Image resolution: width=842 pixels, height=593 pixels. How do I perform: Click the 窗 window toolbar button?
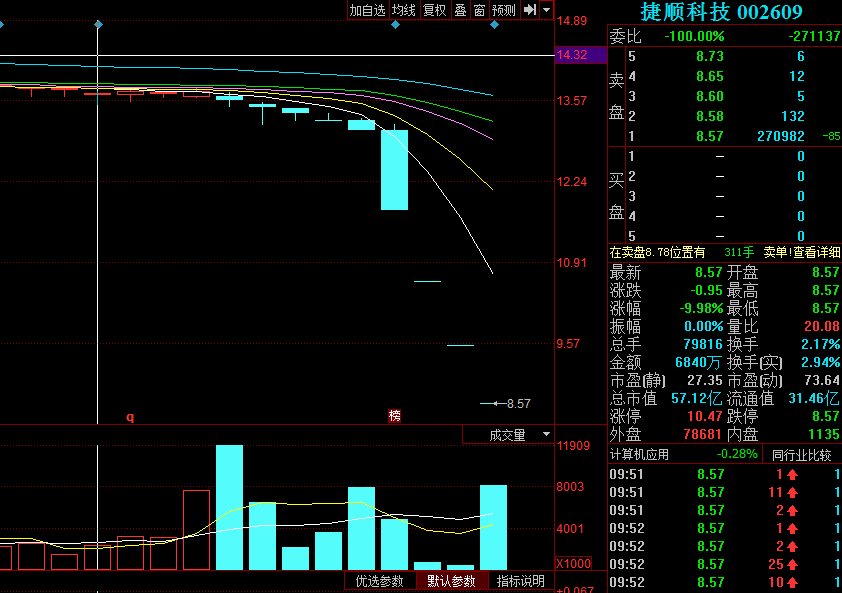pyautogui.click(x=479, y=10)
